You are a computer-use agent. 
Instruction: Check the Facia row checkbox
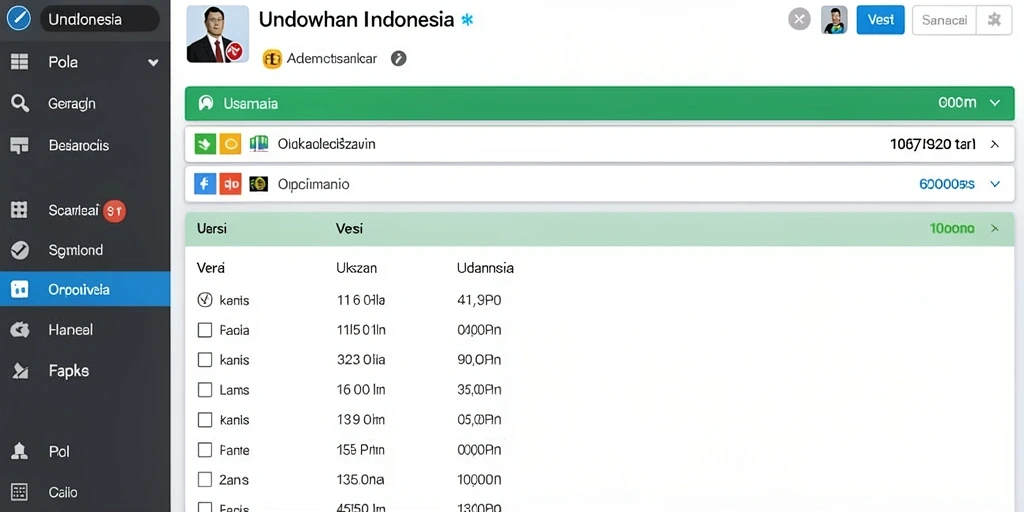205,330
